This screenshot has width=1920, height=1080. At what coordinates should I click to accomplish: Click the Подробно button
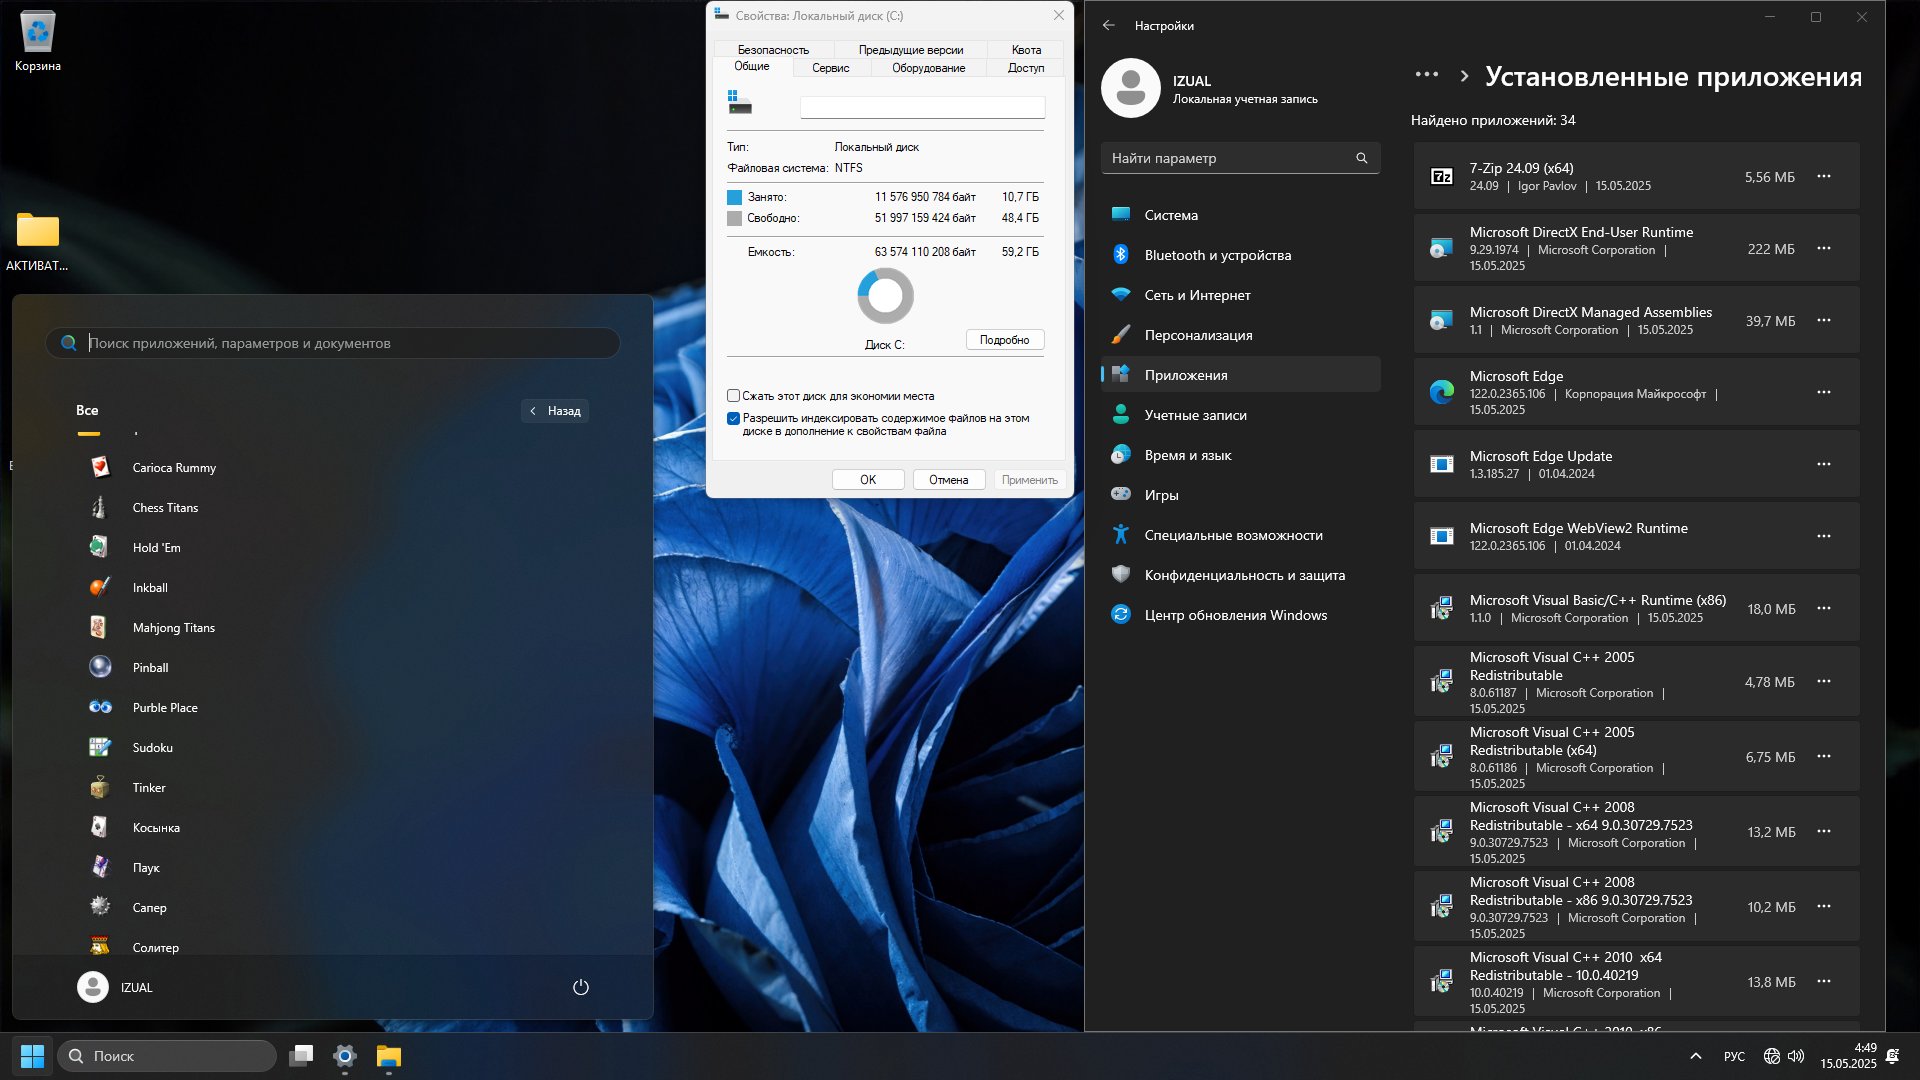coord(1005,340)
